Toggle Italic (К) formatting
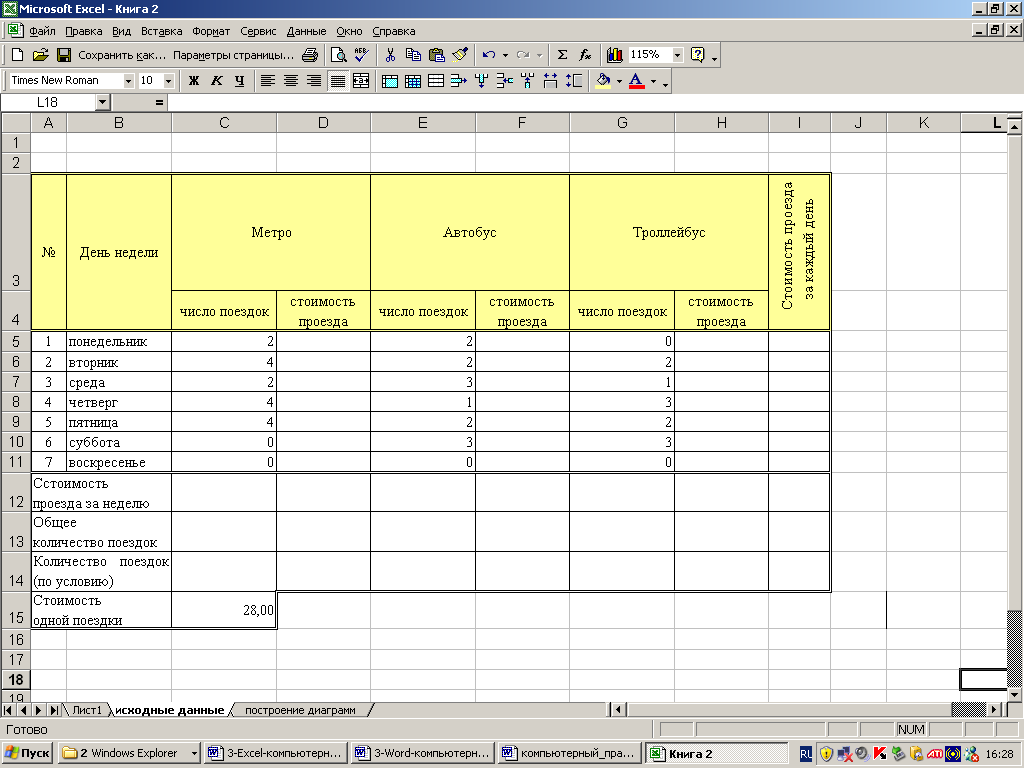This screenshot has width=1024, height=768. [217, 81]
